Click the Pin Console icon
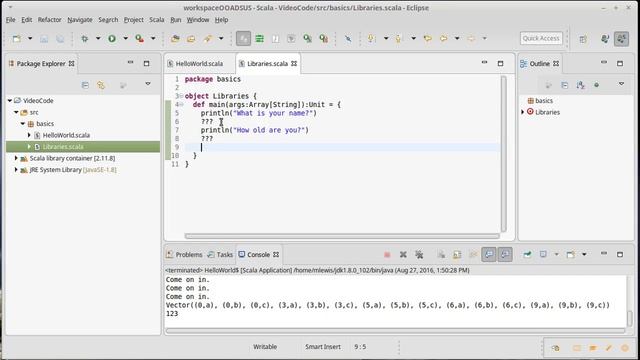Viewport: 640px width, 360px height. pyautogui.click(x=527, y=255)
